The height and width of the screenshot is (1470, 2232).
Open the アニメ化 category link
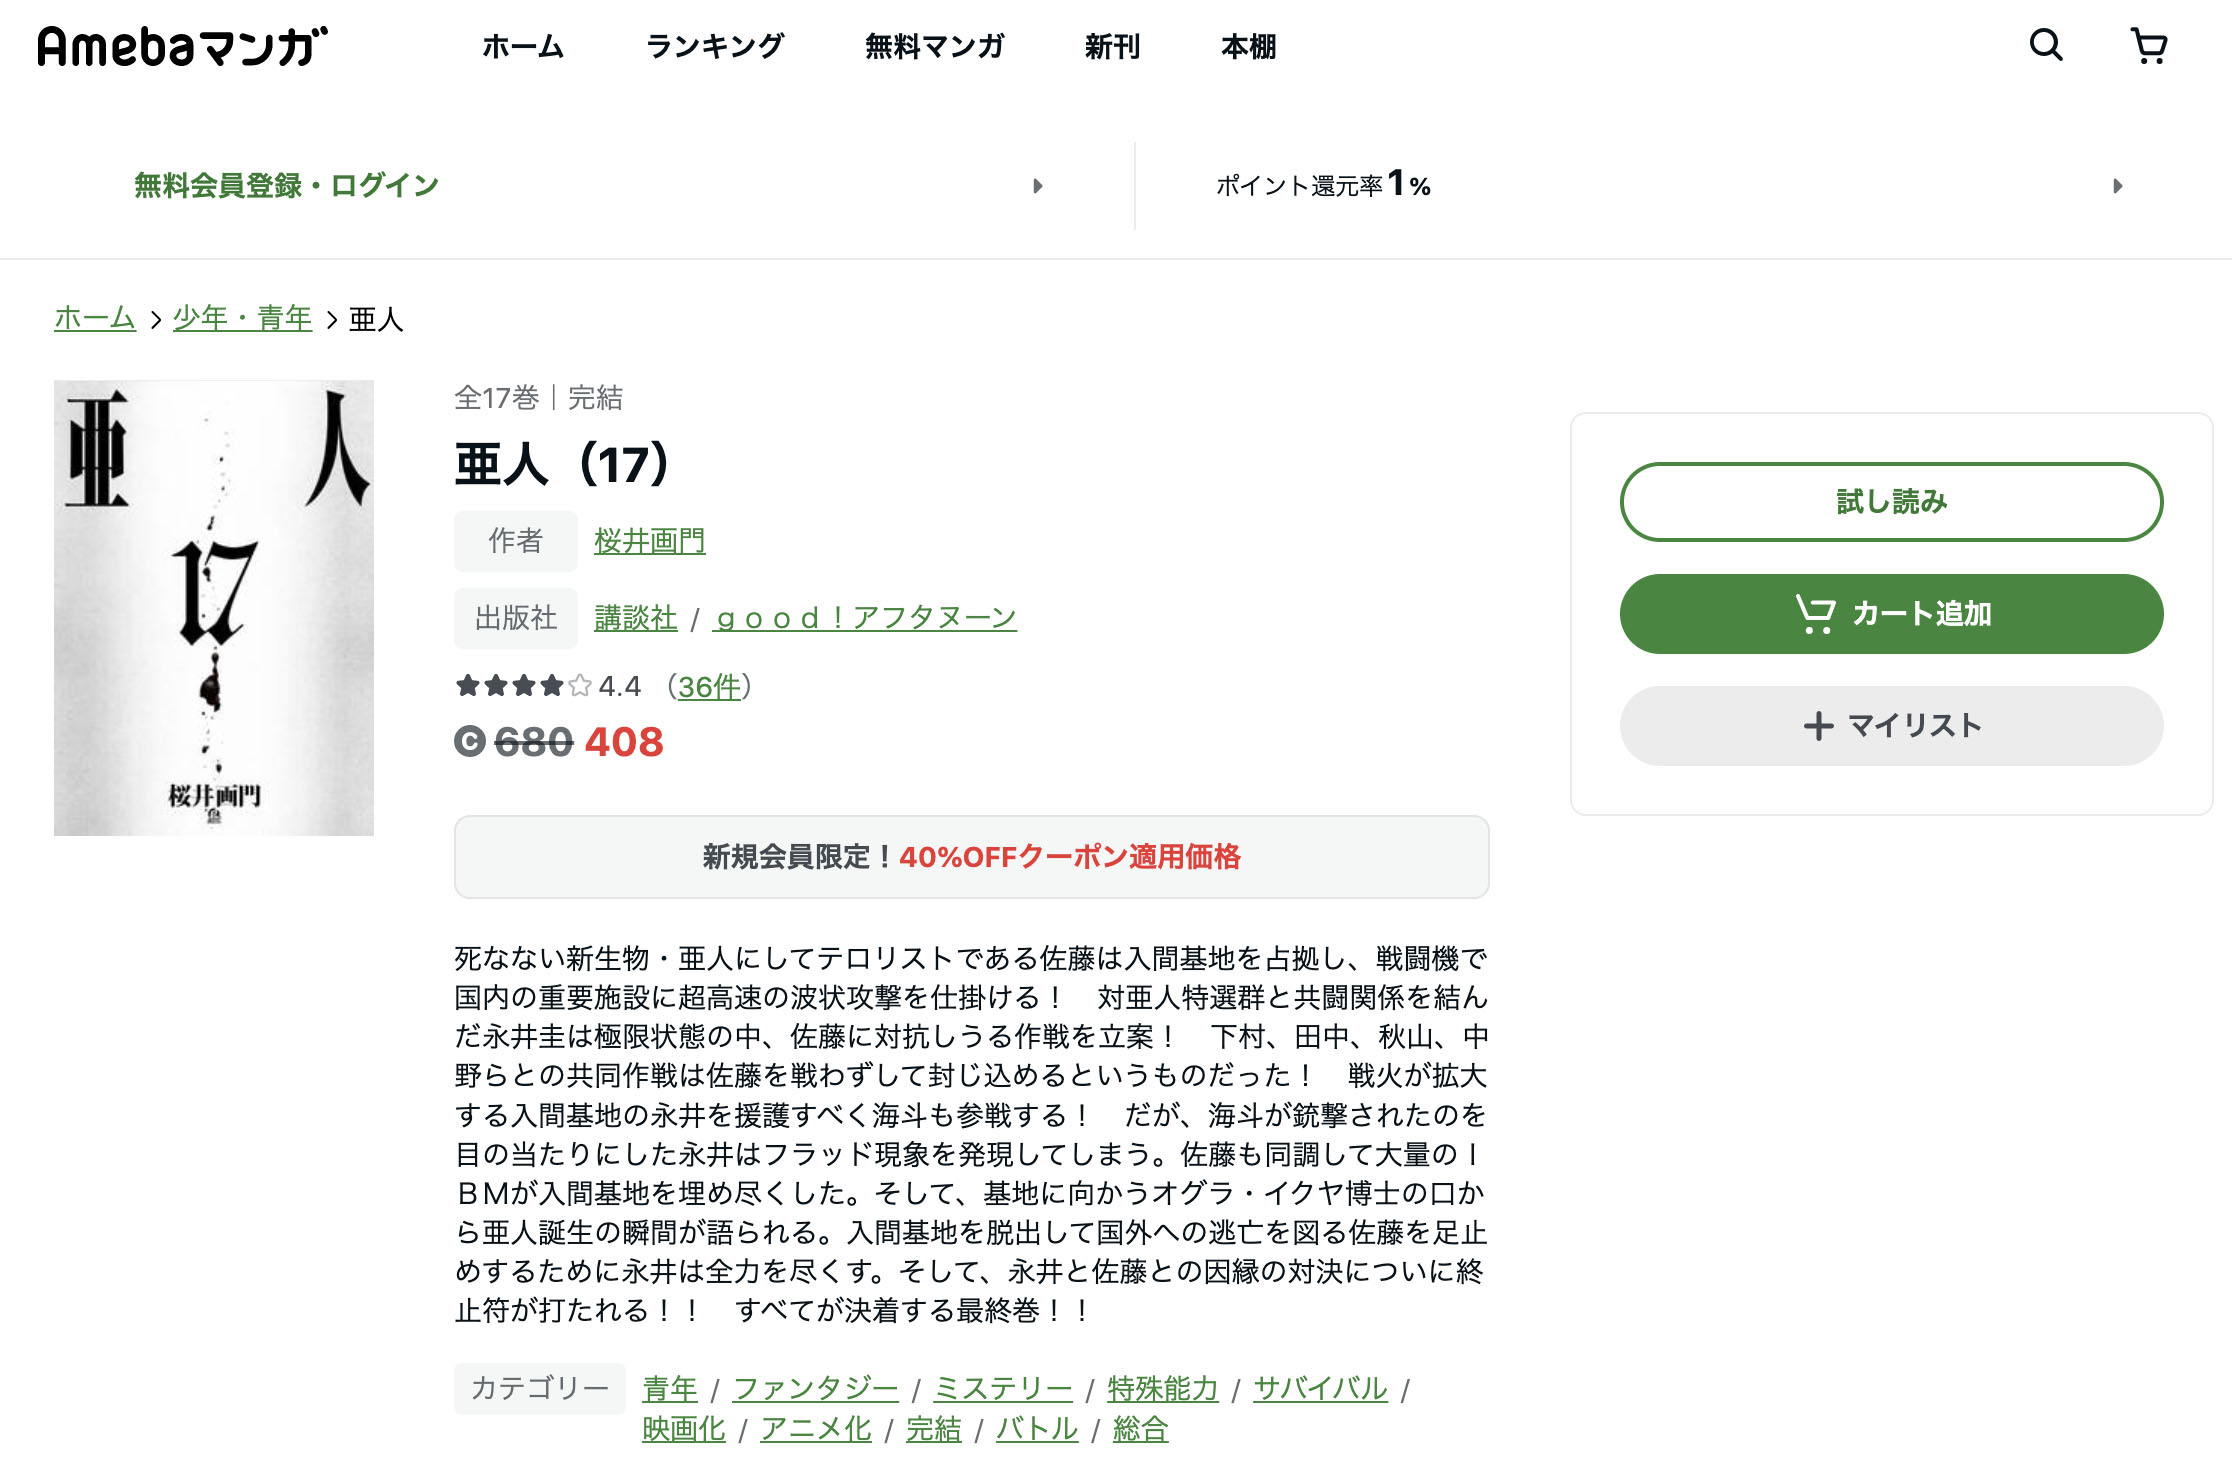coord(816,1430)
